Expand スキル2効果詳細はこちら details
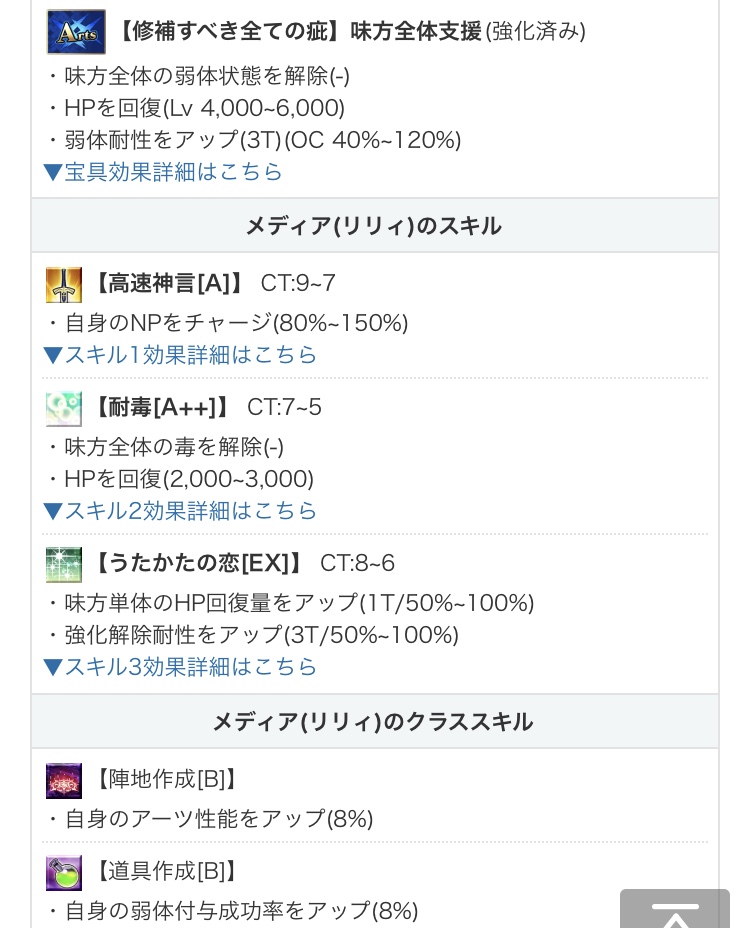This screenshot has height=928, width=750. (x=180, y=511)
